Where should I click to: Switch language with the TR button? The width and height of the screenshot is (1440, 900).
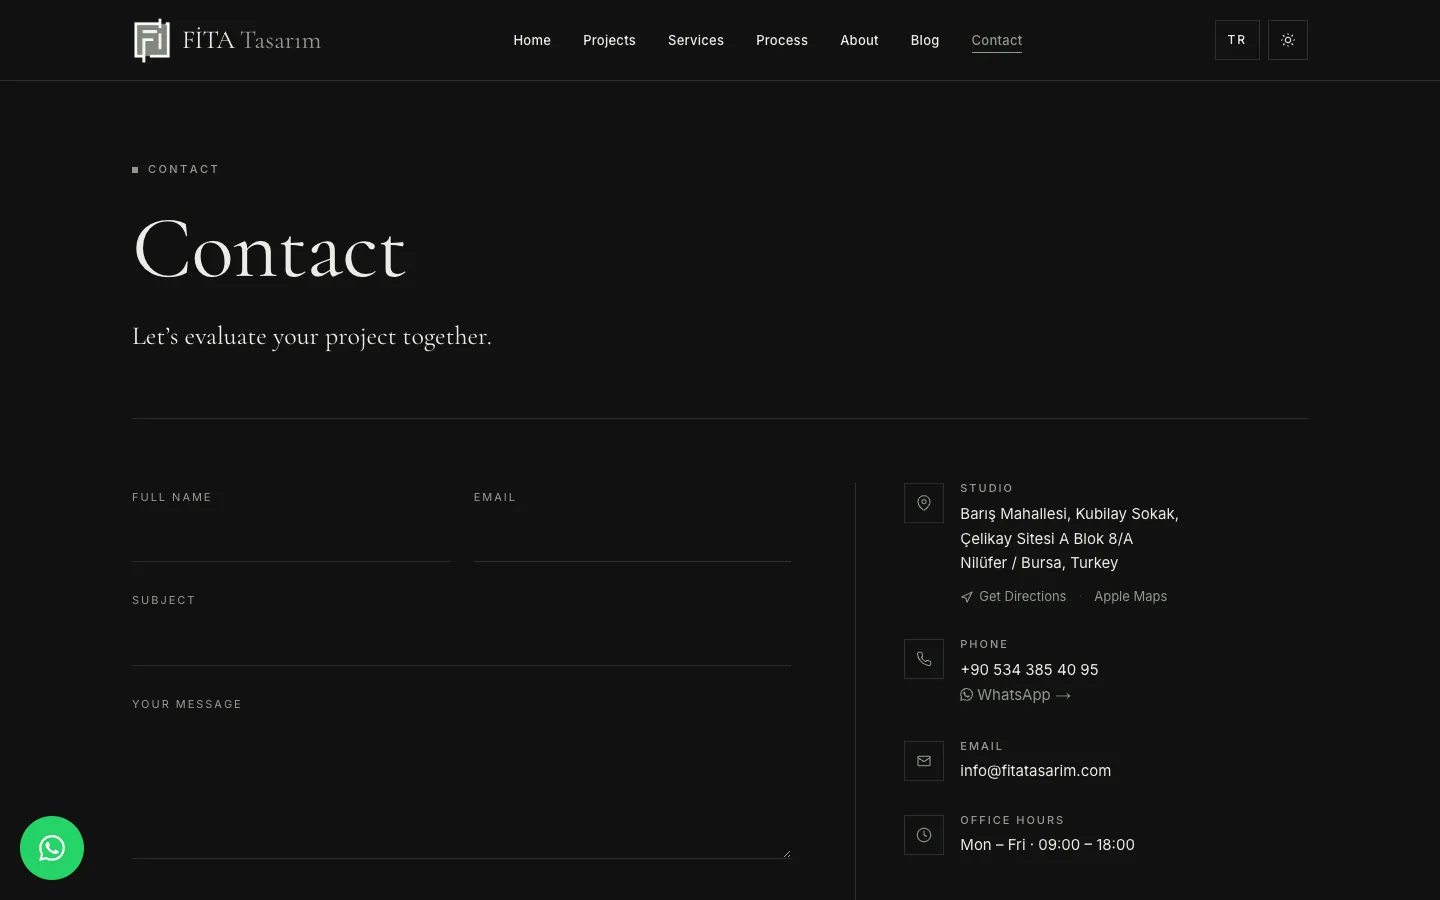1237,40
